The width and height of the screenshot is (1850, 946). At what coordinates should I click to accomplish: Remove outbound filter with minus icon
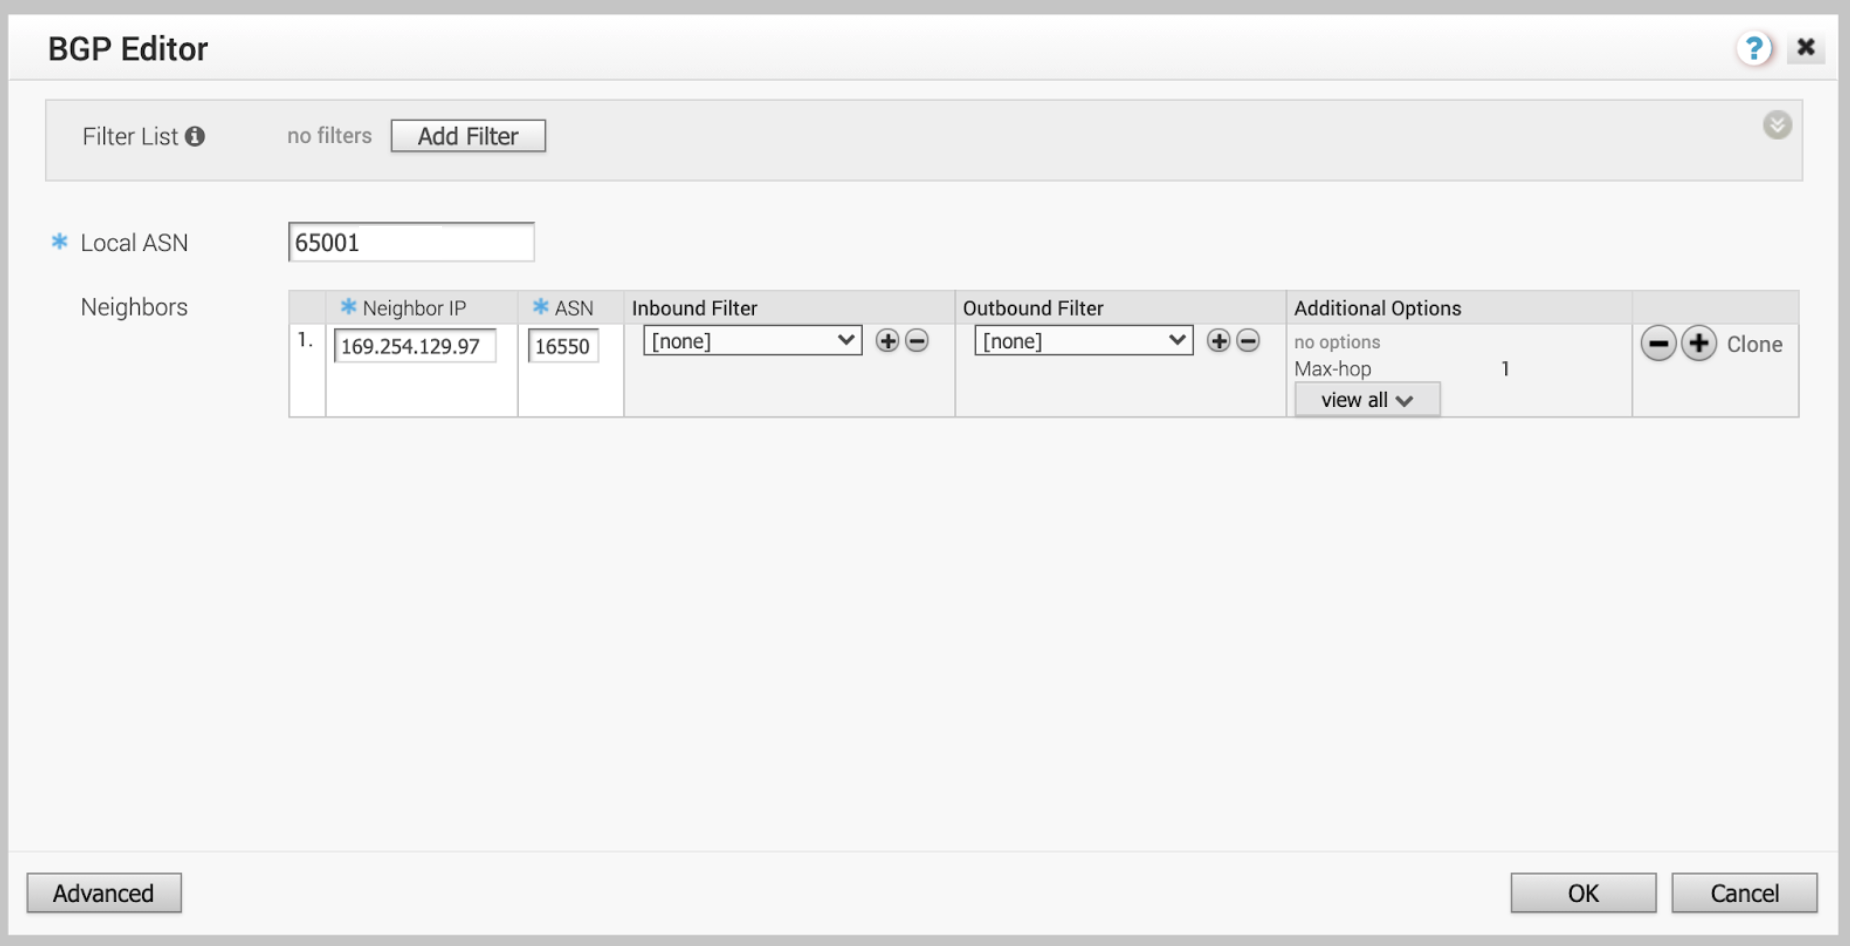point(1248,341)
